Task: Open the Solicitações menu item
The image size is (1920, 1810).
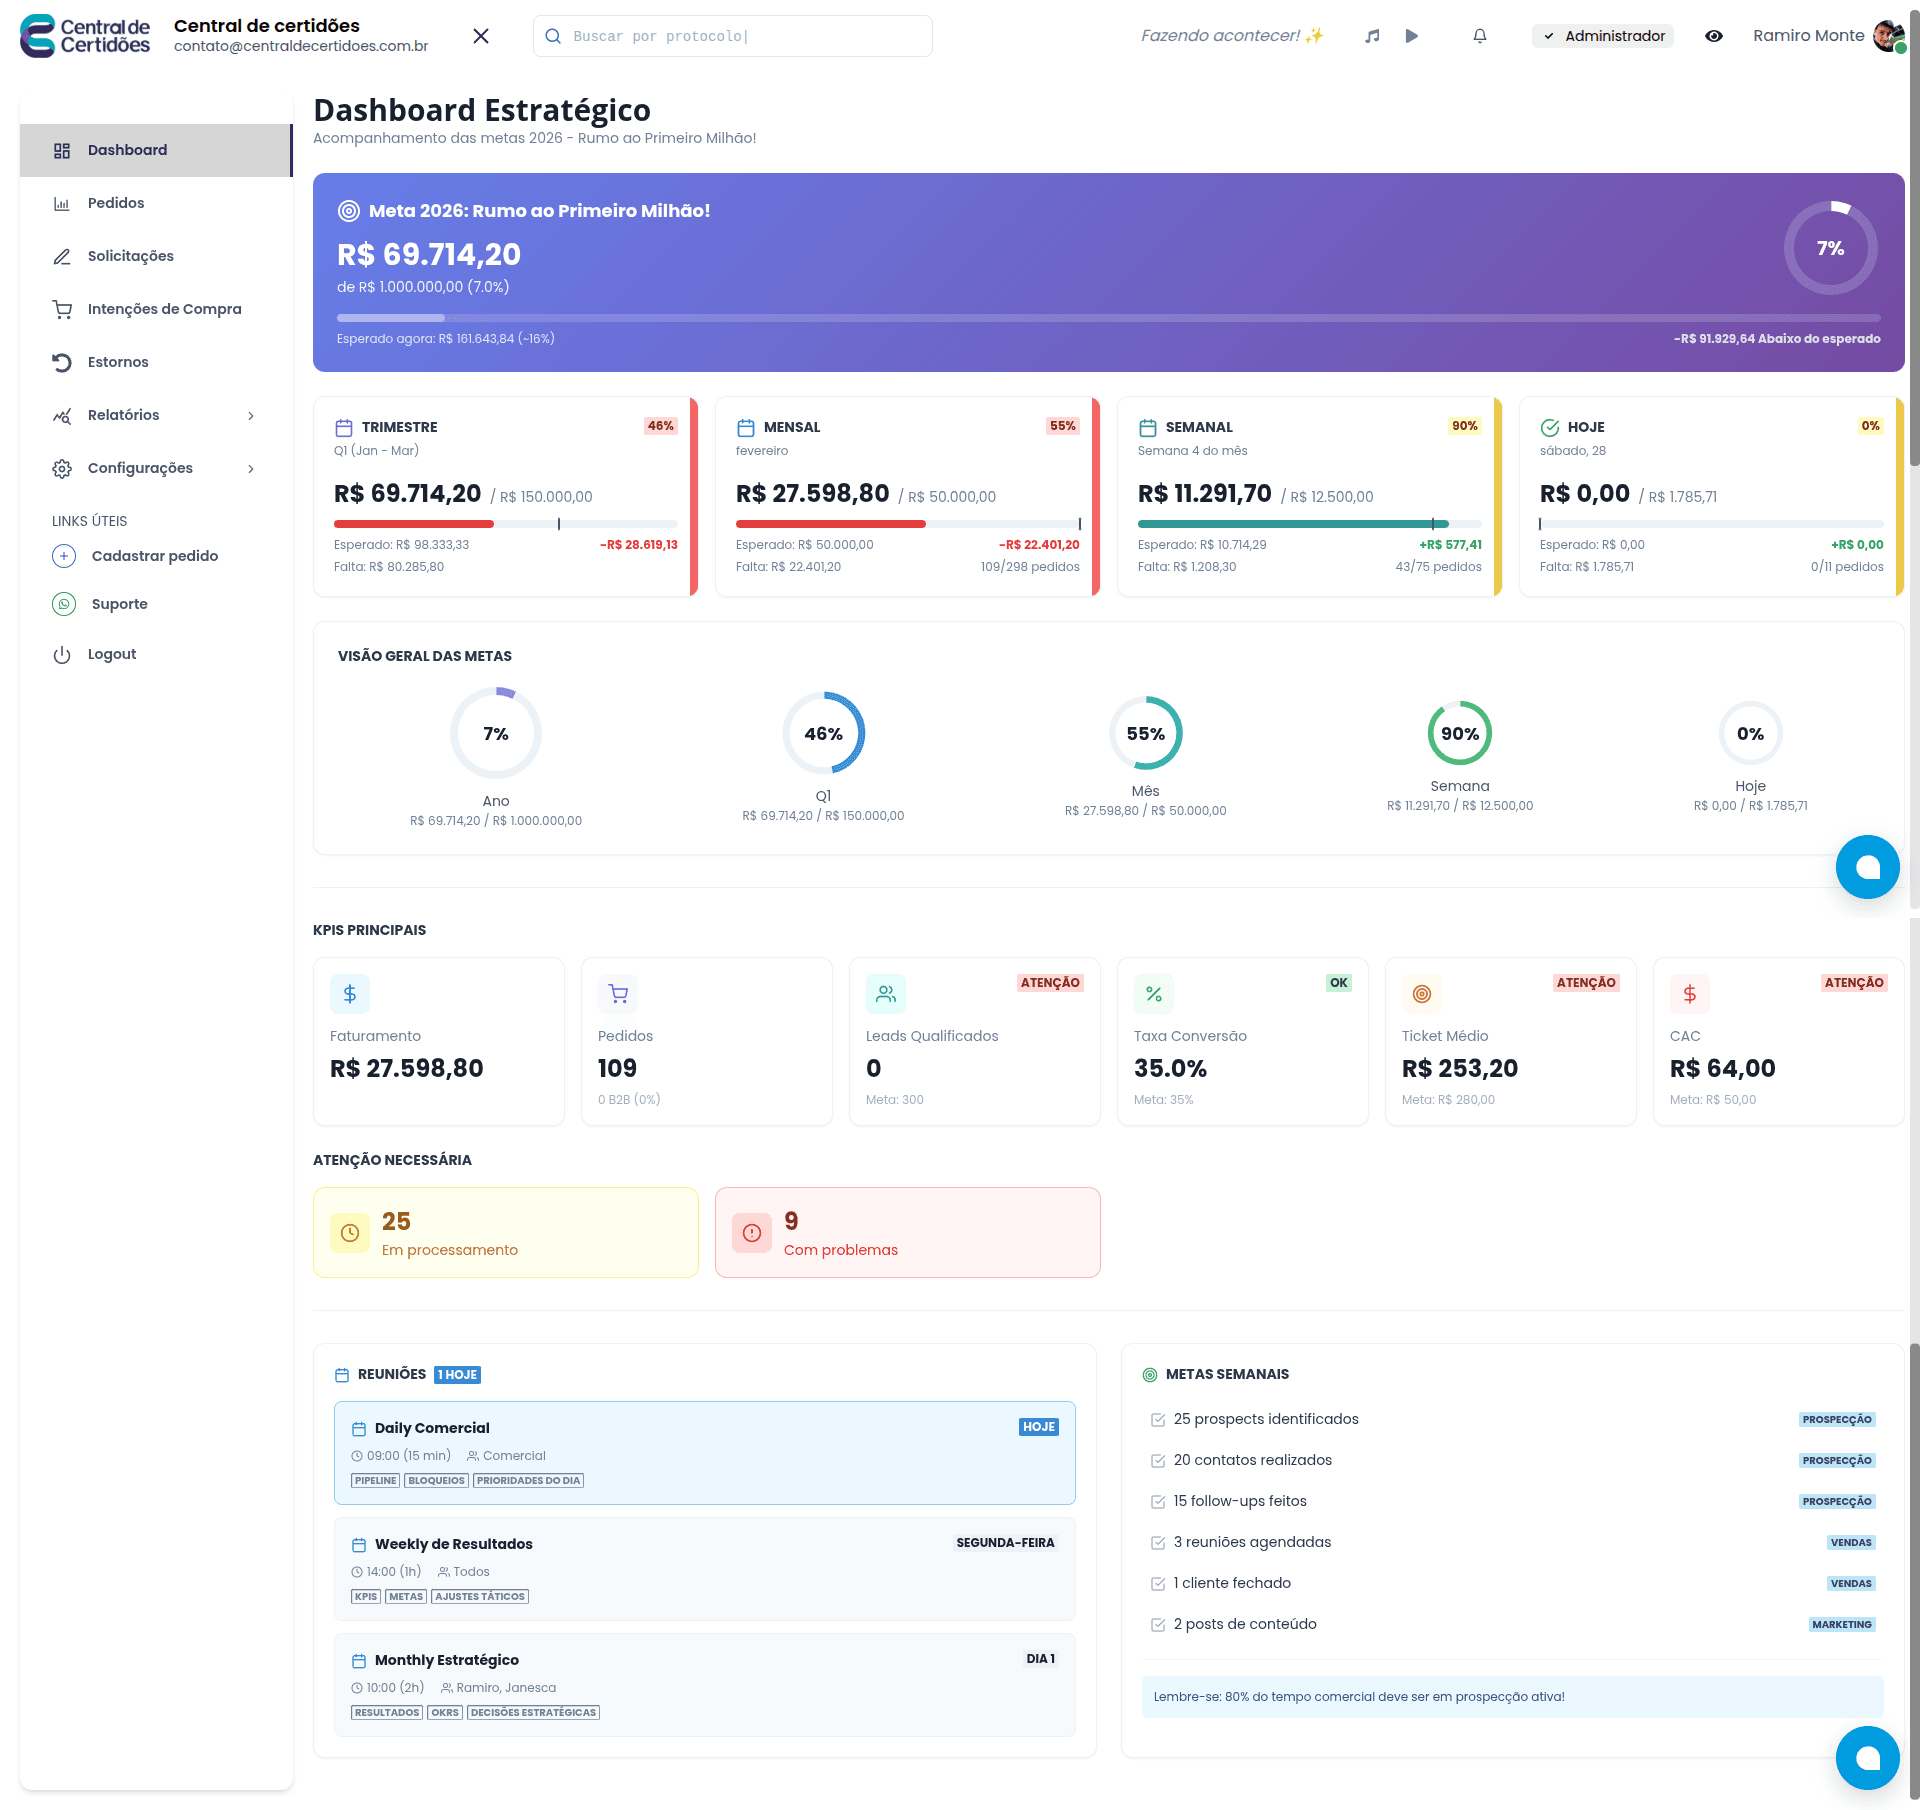Action: tap(130, 256)
